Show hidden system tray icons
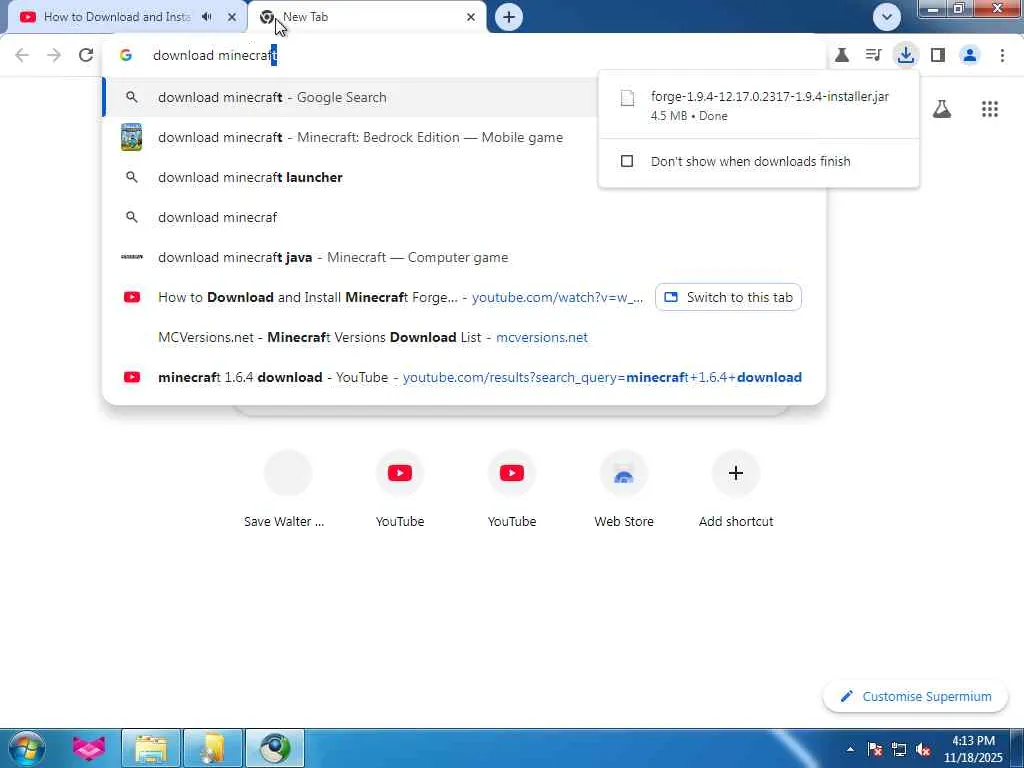This screenshot has width=1024, height=768. 850,749
